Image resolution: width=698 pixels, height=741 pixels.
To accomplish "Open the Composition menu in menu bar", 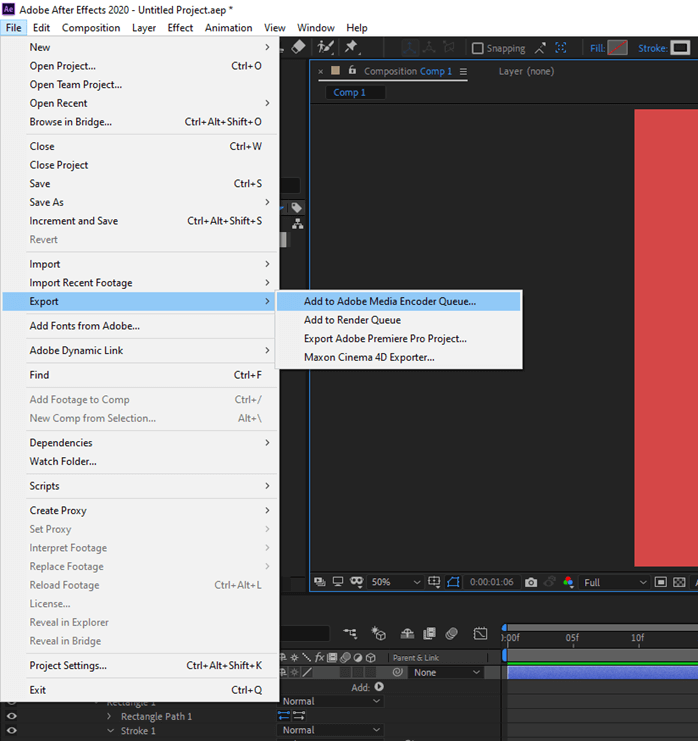I will pyautogui.click(x=91, y=28).
